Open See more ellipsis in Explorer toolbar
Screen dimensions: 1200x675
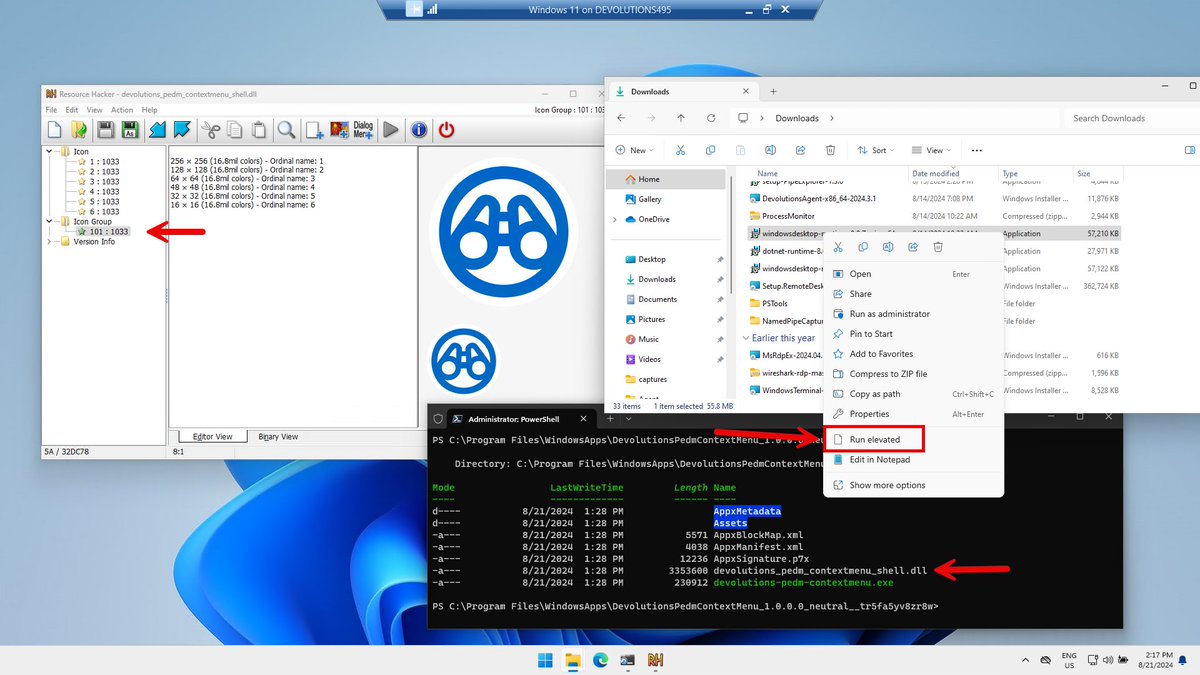coord(977,150)
